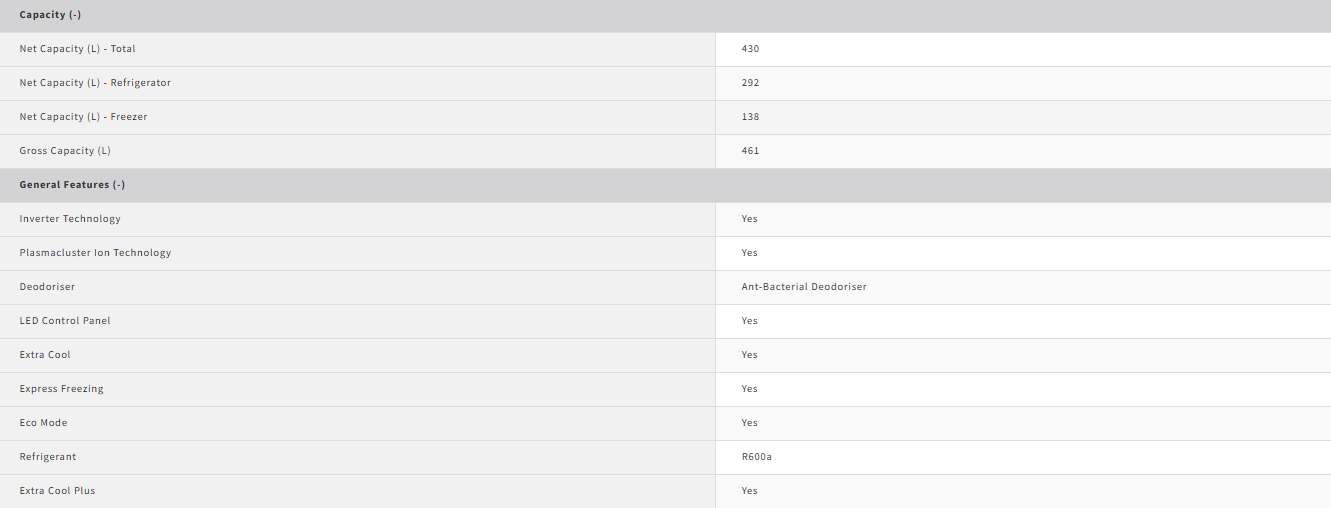
Task: Click the 430 total capacity value
Action: click(750, 49)
